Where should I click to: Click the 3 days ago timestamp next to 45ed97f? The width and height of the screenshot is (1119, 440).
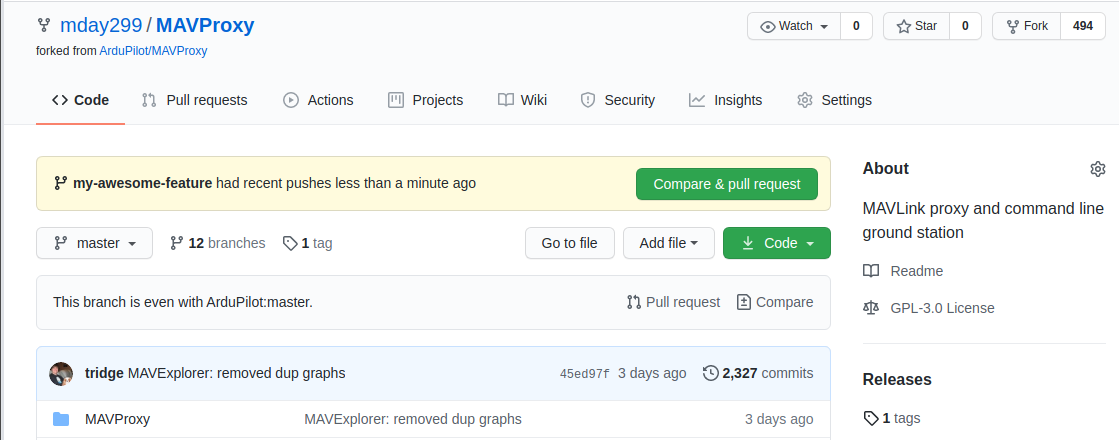(x=652, y=373)
